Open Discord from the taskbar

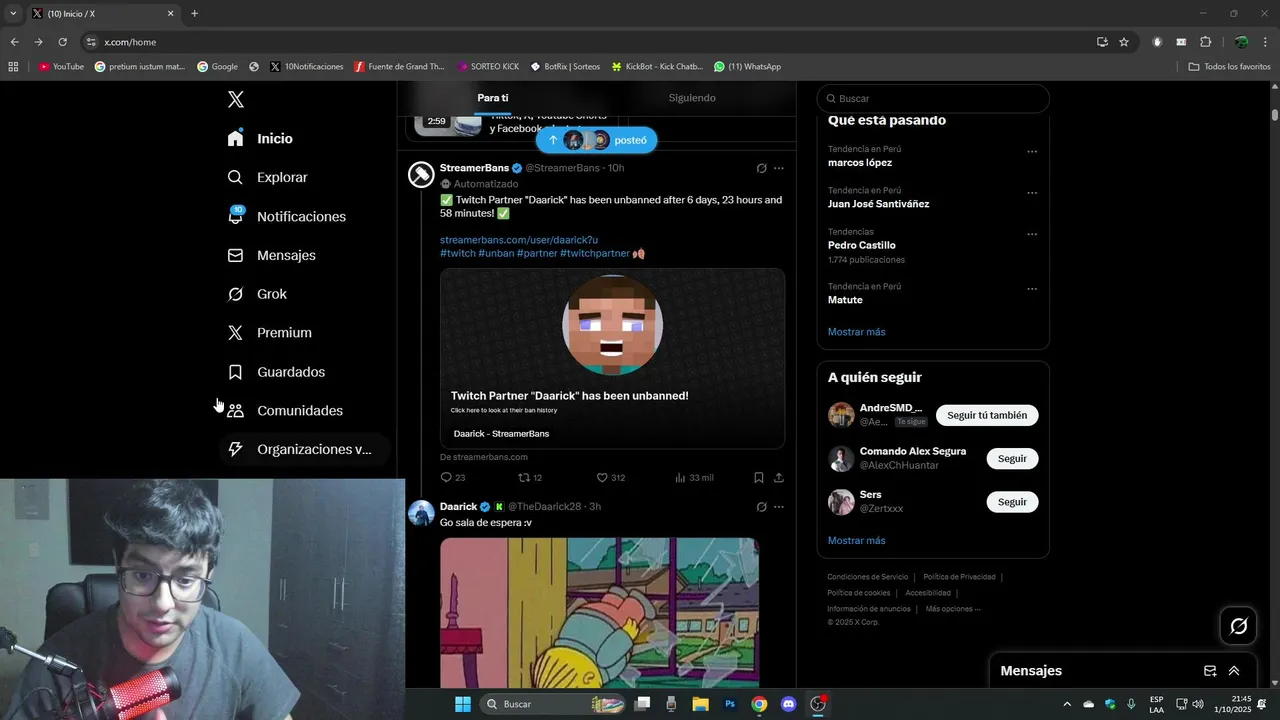point(788,704)
